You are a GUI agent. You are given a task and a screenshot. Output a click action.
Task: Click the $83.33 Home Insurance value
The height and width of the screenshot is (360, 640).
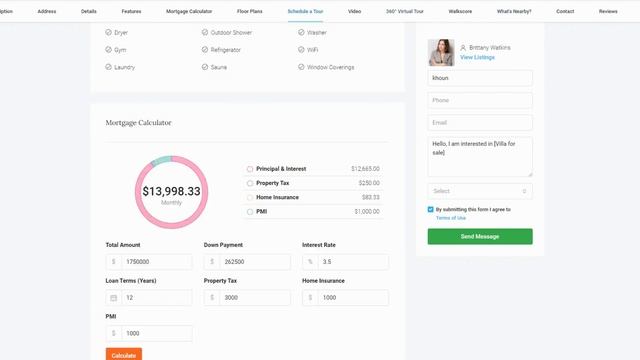click(371, 198)
